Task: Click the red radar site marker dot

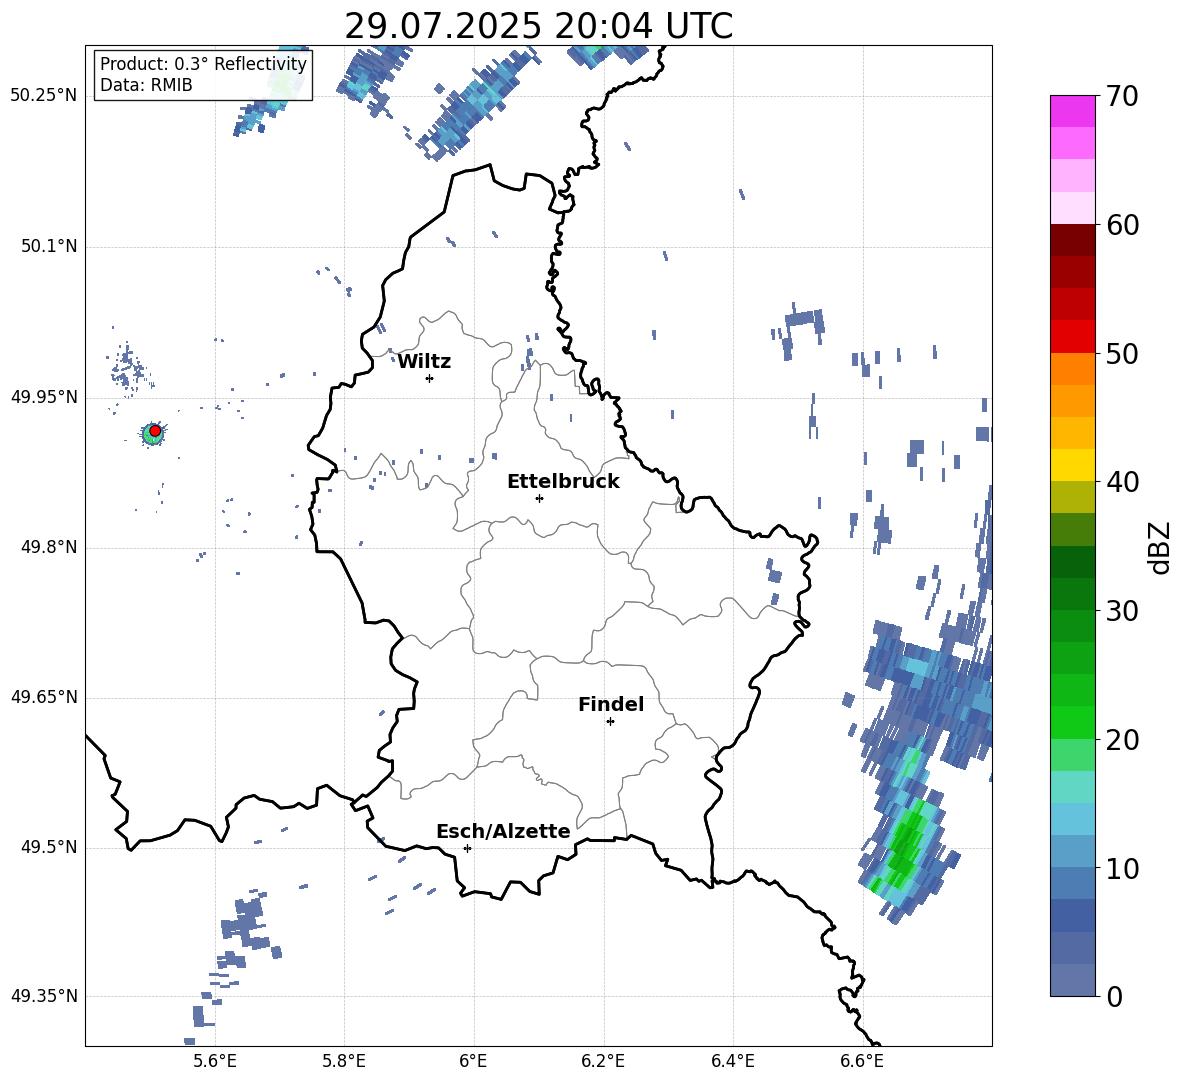Action: pyautogui.click(x=155, y=430)
